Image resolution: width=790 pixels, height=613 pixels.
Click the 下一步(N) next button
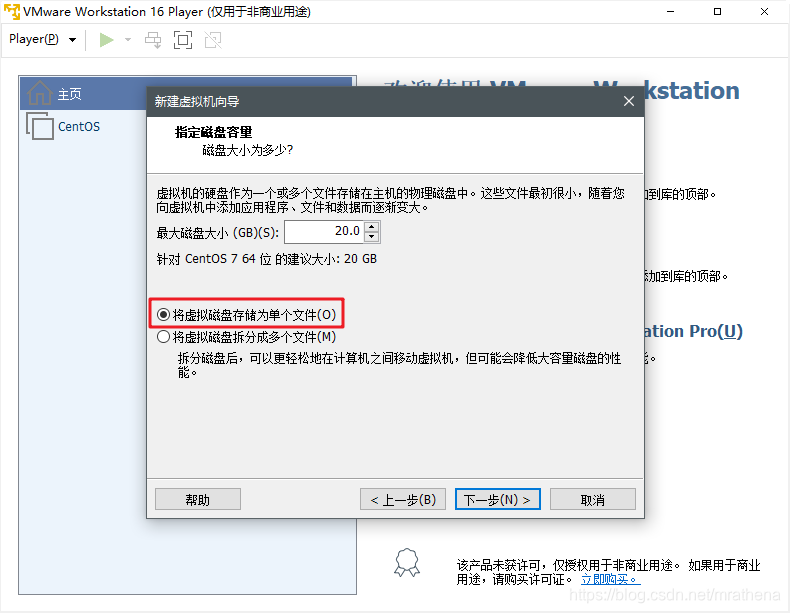(498, 499)
